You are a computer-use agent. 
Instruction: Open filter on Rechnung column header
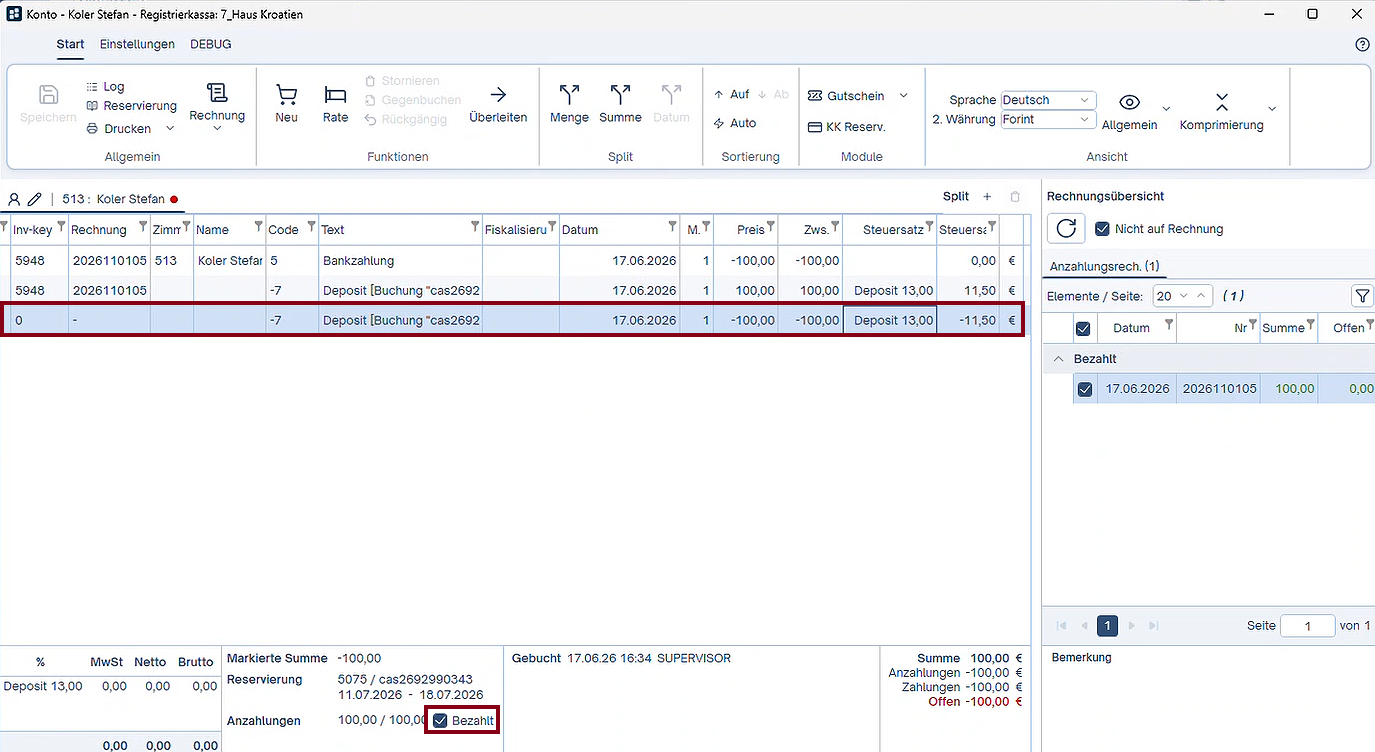143,227
